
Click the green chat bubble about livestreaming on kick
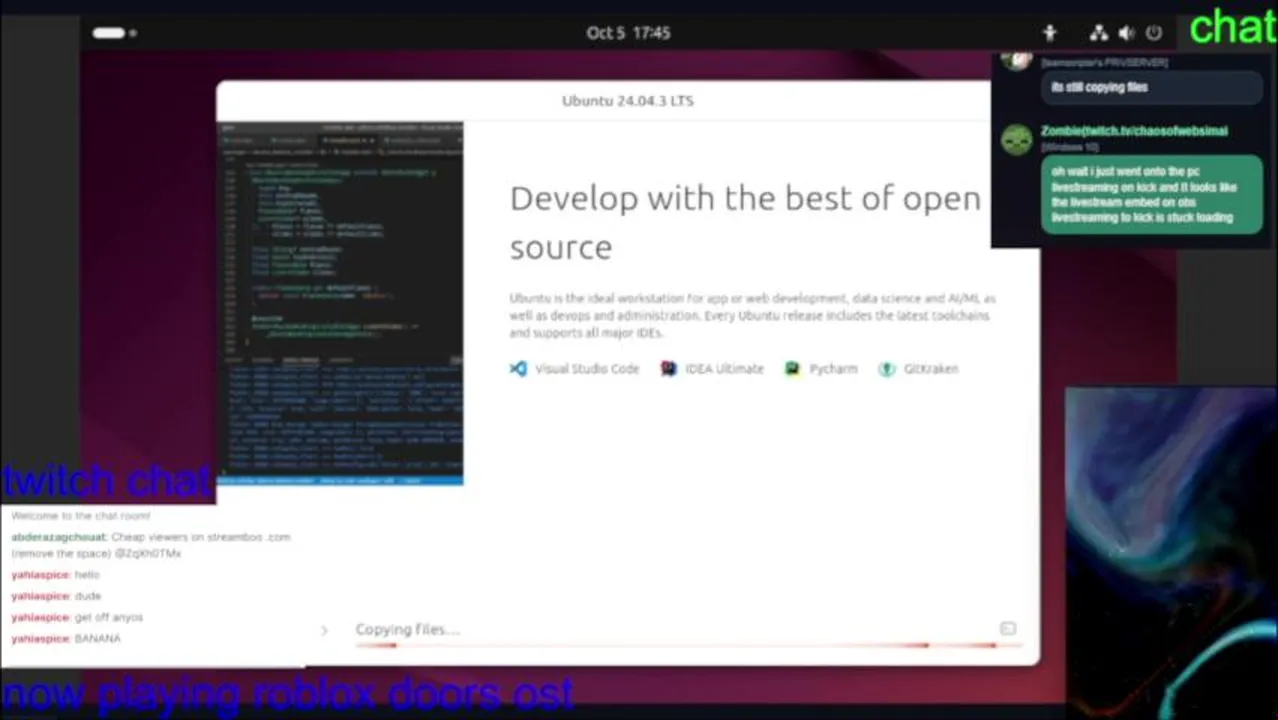point(1151,194)
